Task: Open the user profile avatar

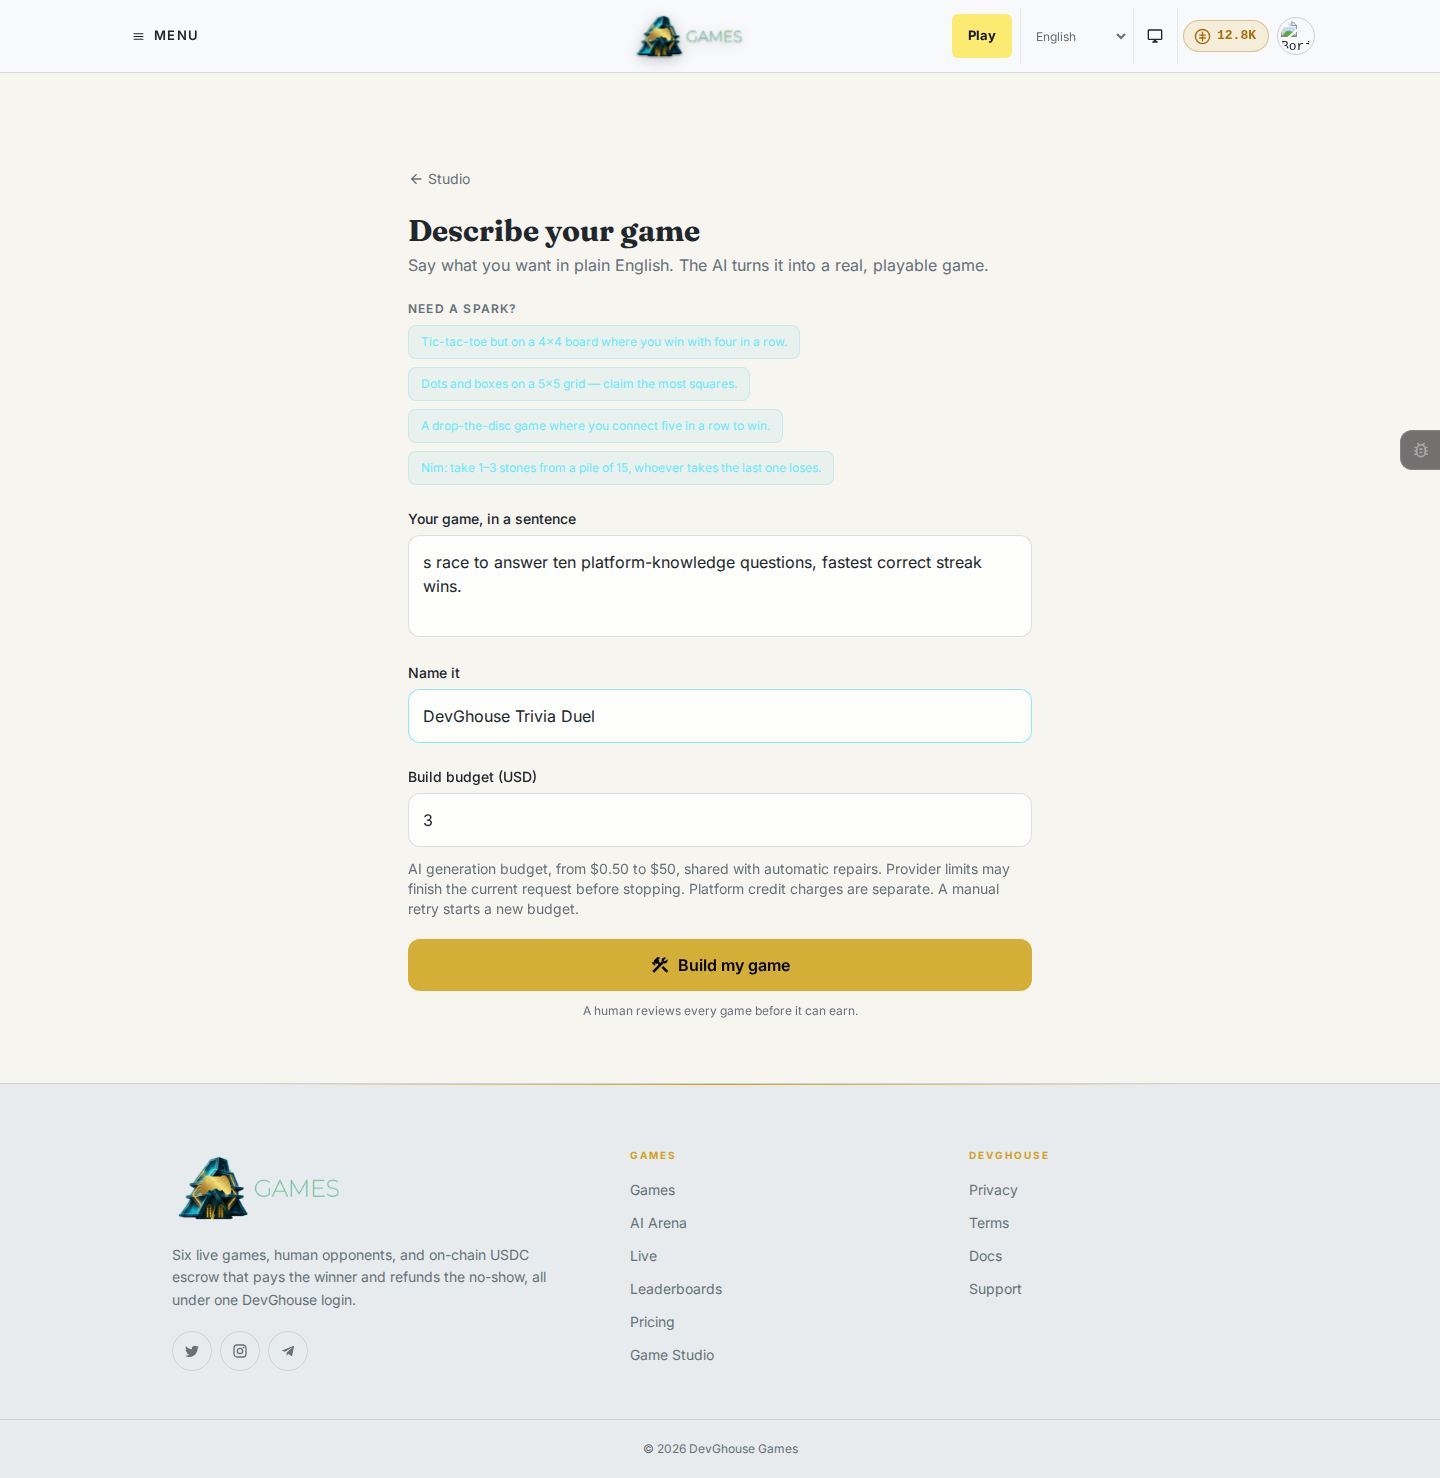Action: [1296, 36]
